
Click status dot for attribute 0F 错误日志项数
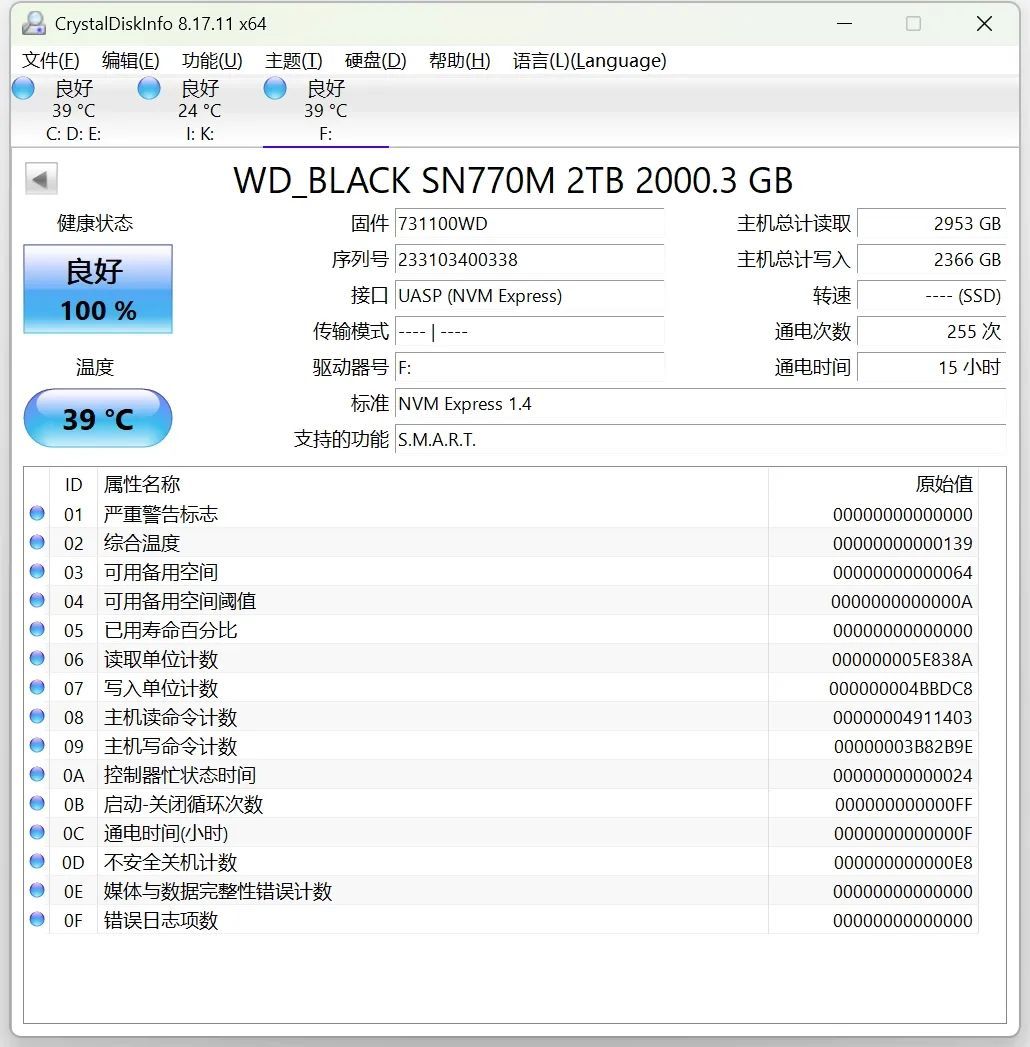(37, 919)
